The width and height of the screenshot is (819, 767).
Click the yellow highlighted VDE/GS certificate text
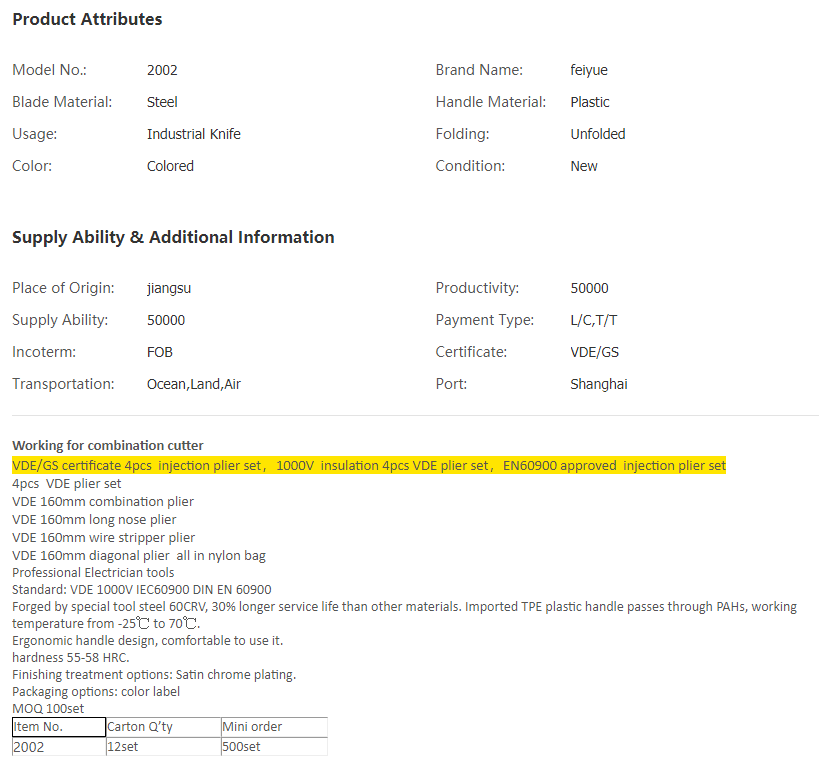368,465
